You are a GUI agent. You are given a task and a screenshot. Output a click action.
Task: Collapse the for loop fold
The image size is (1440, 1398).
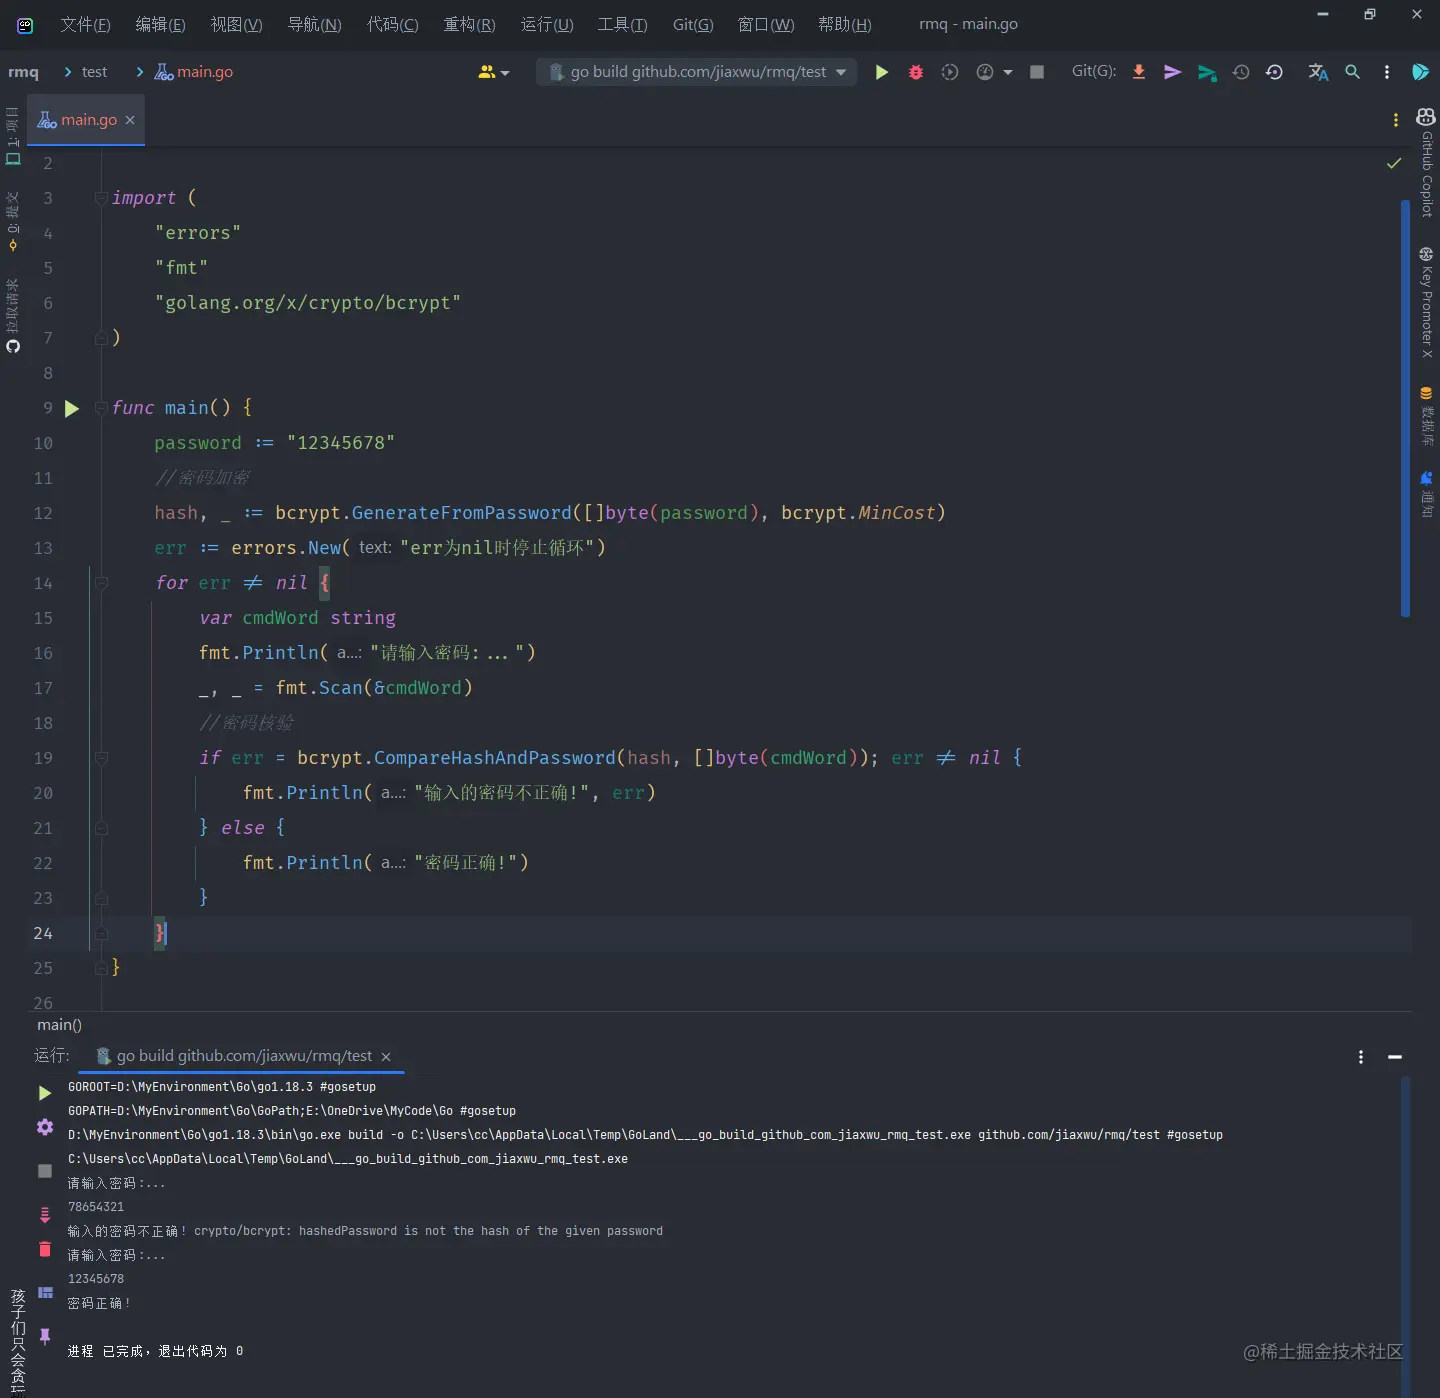[x=101, y=583]
